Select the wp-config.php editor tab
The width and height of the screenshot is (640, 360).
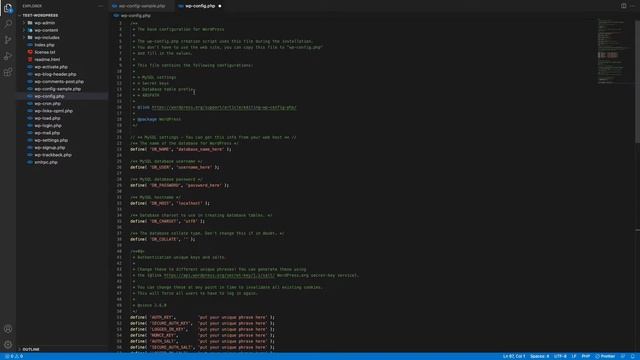[x=200, y=6]
